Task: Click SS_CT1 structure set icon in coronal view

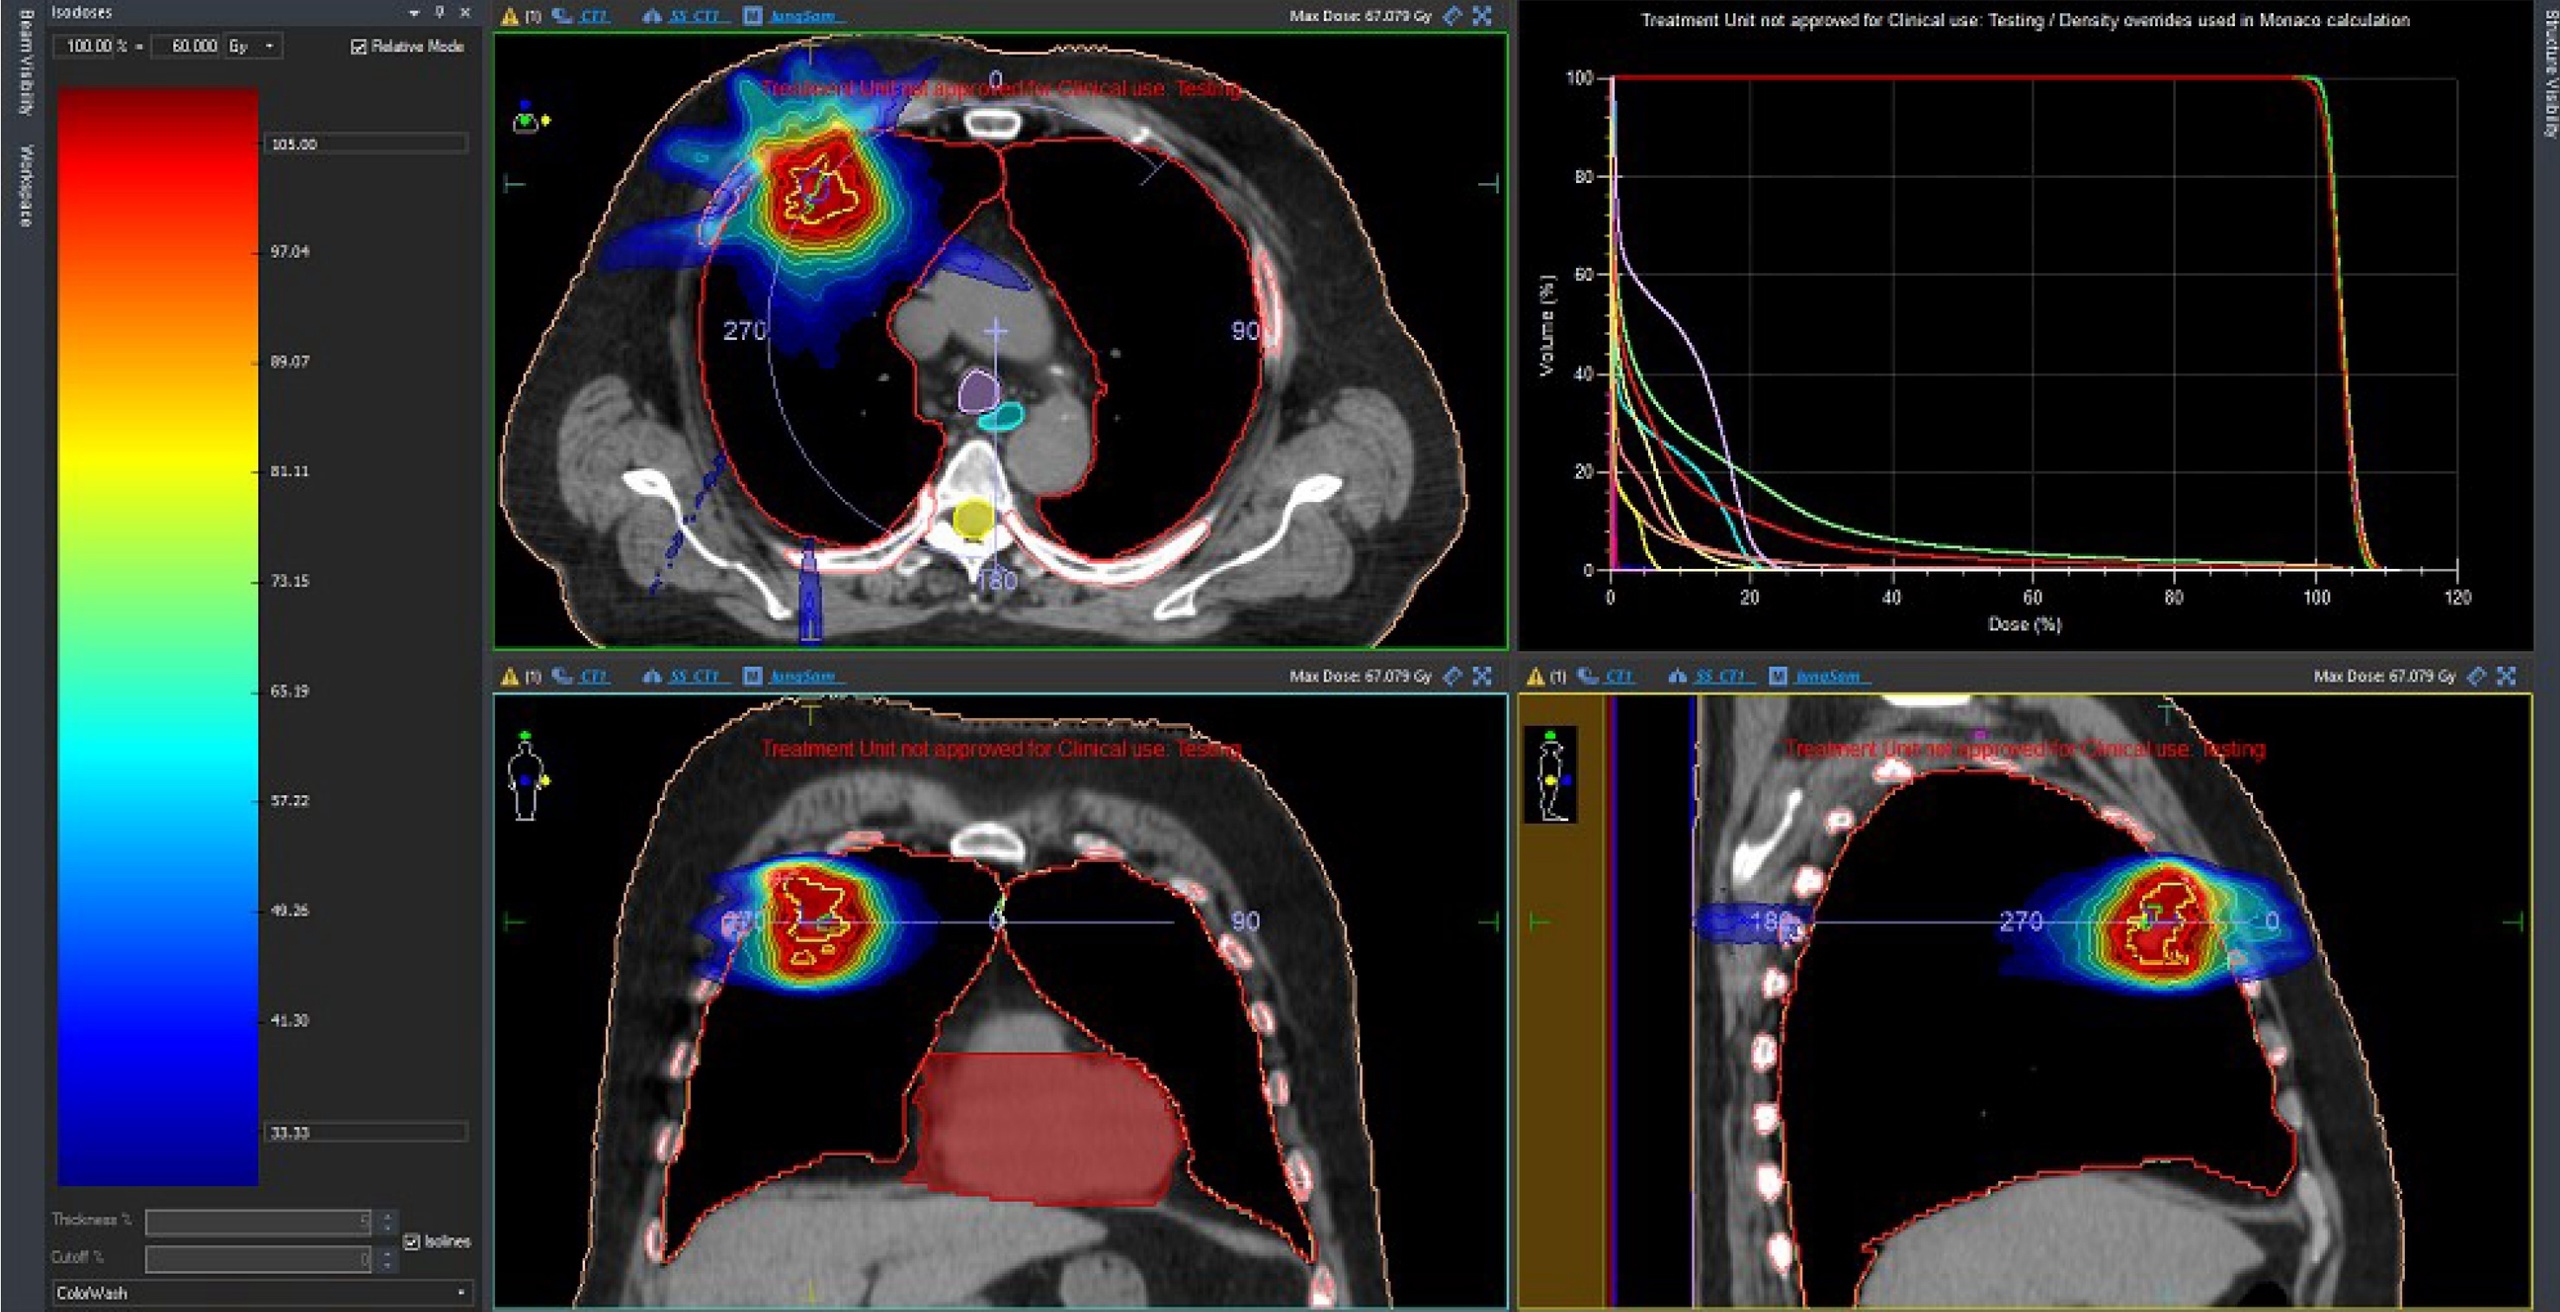Action: (x=652, y=677)
